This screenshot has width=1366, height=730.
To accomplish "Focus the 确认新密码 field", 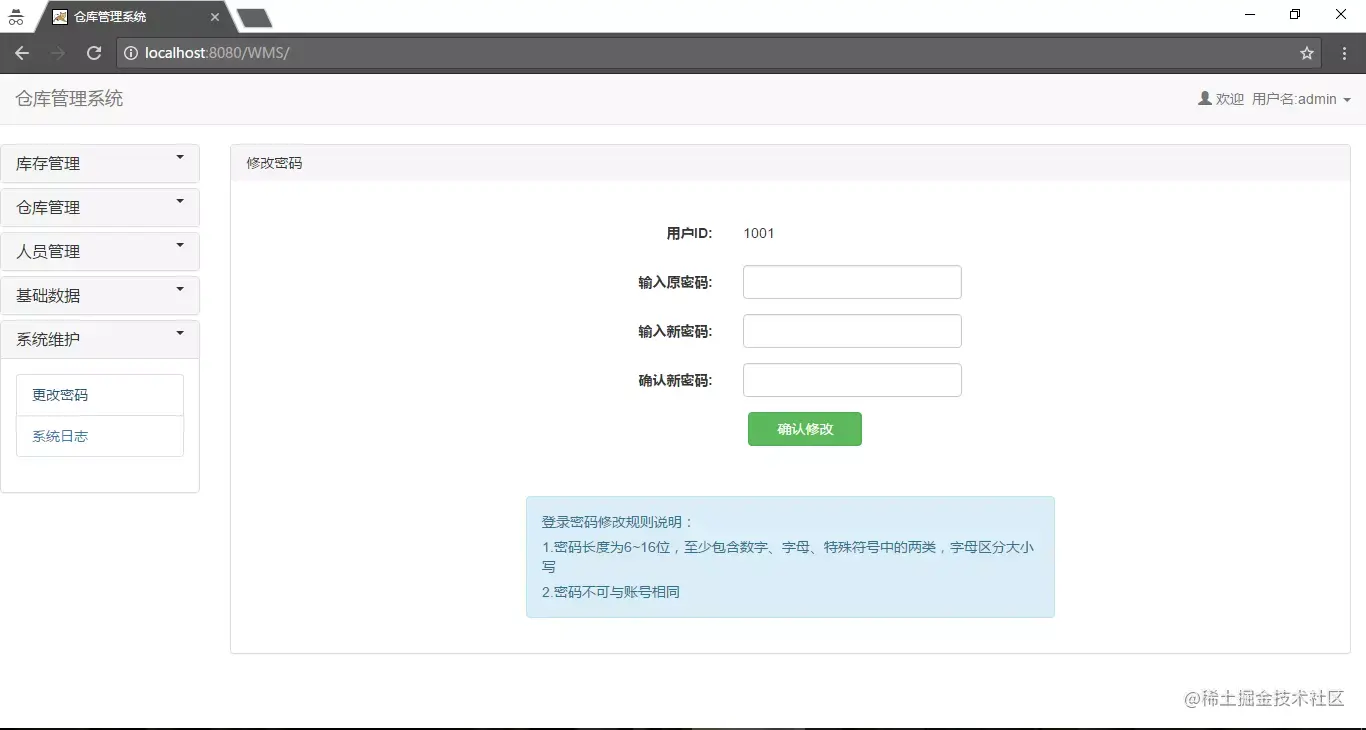I will pyautogui.click(x=852, y=380).
